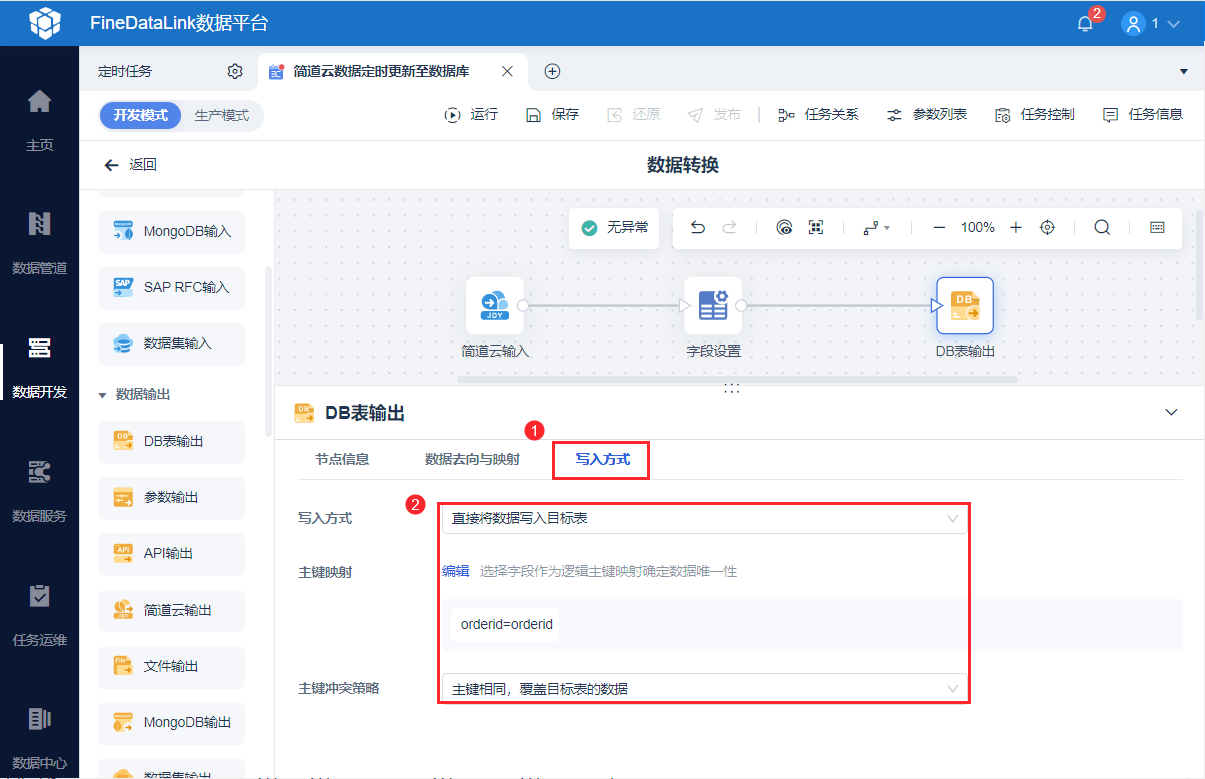Image resolution: width=1205 pixels, height=779 pixels.
Task: Zoom in the canvas with plus
Action: click(1016, 228)
